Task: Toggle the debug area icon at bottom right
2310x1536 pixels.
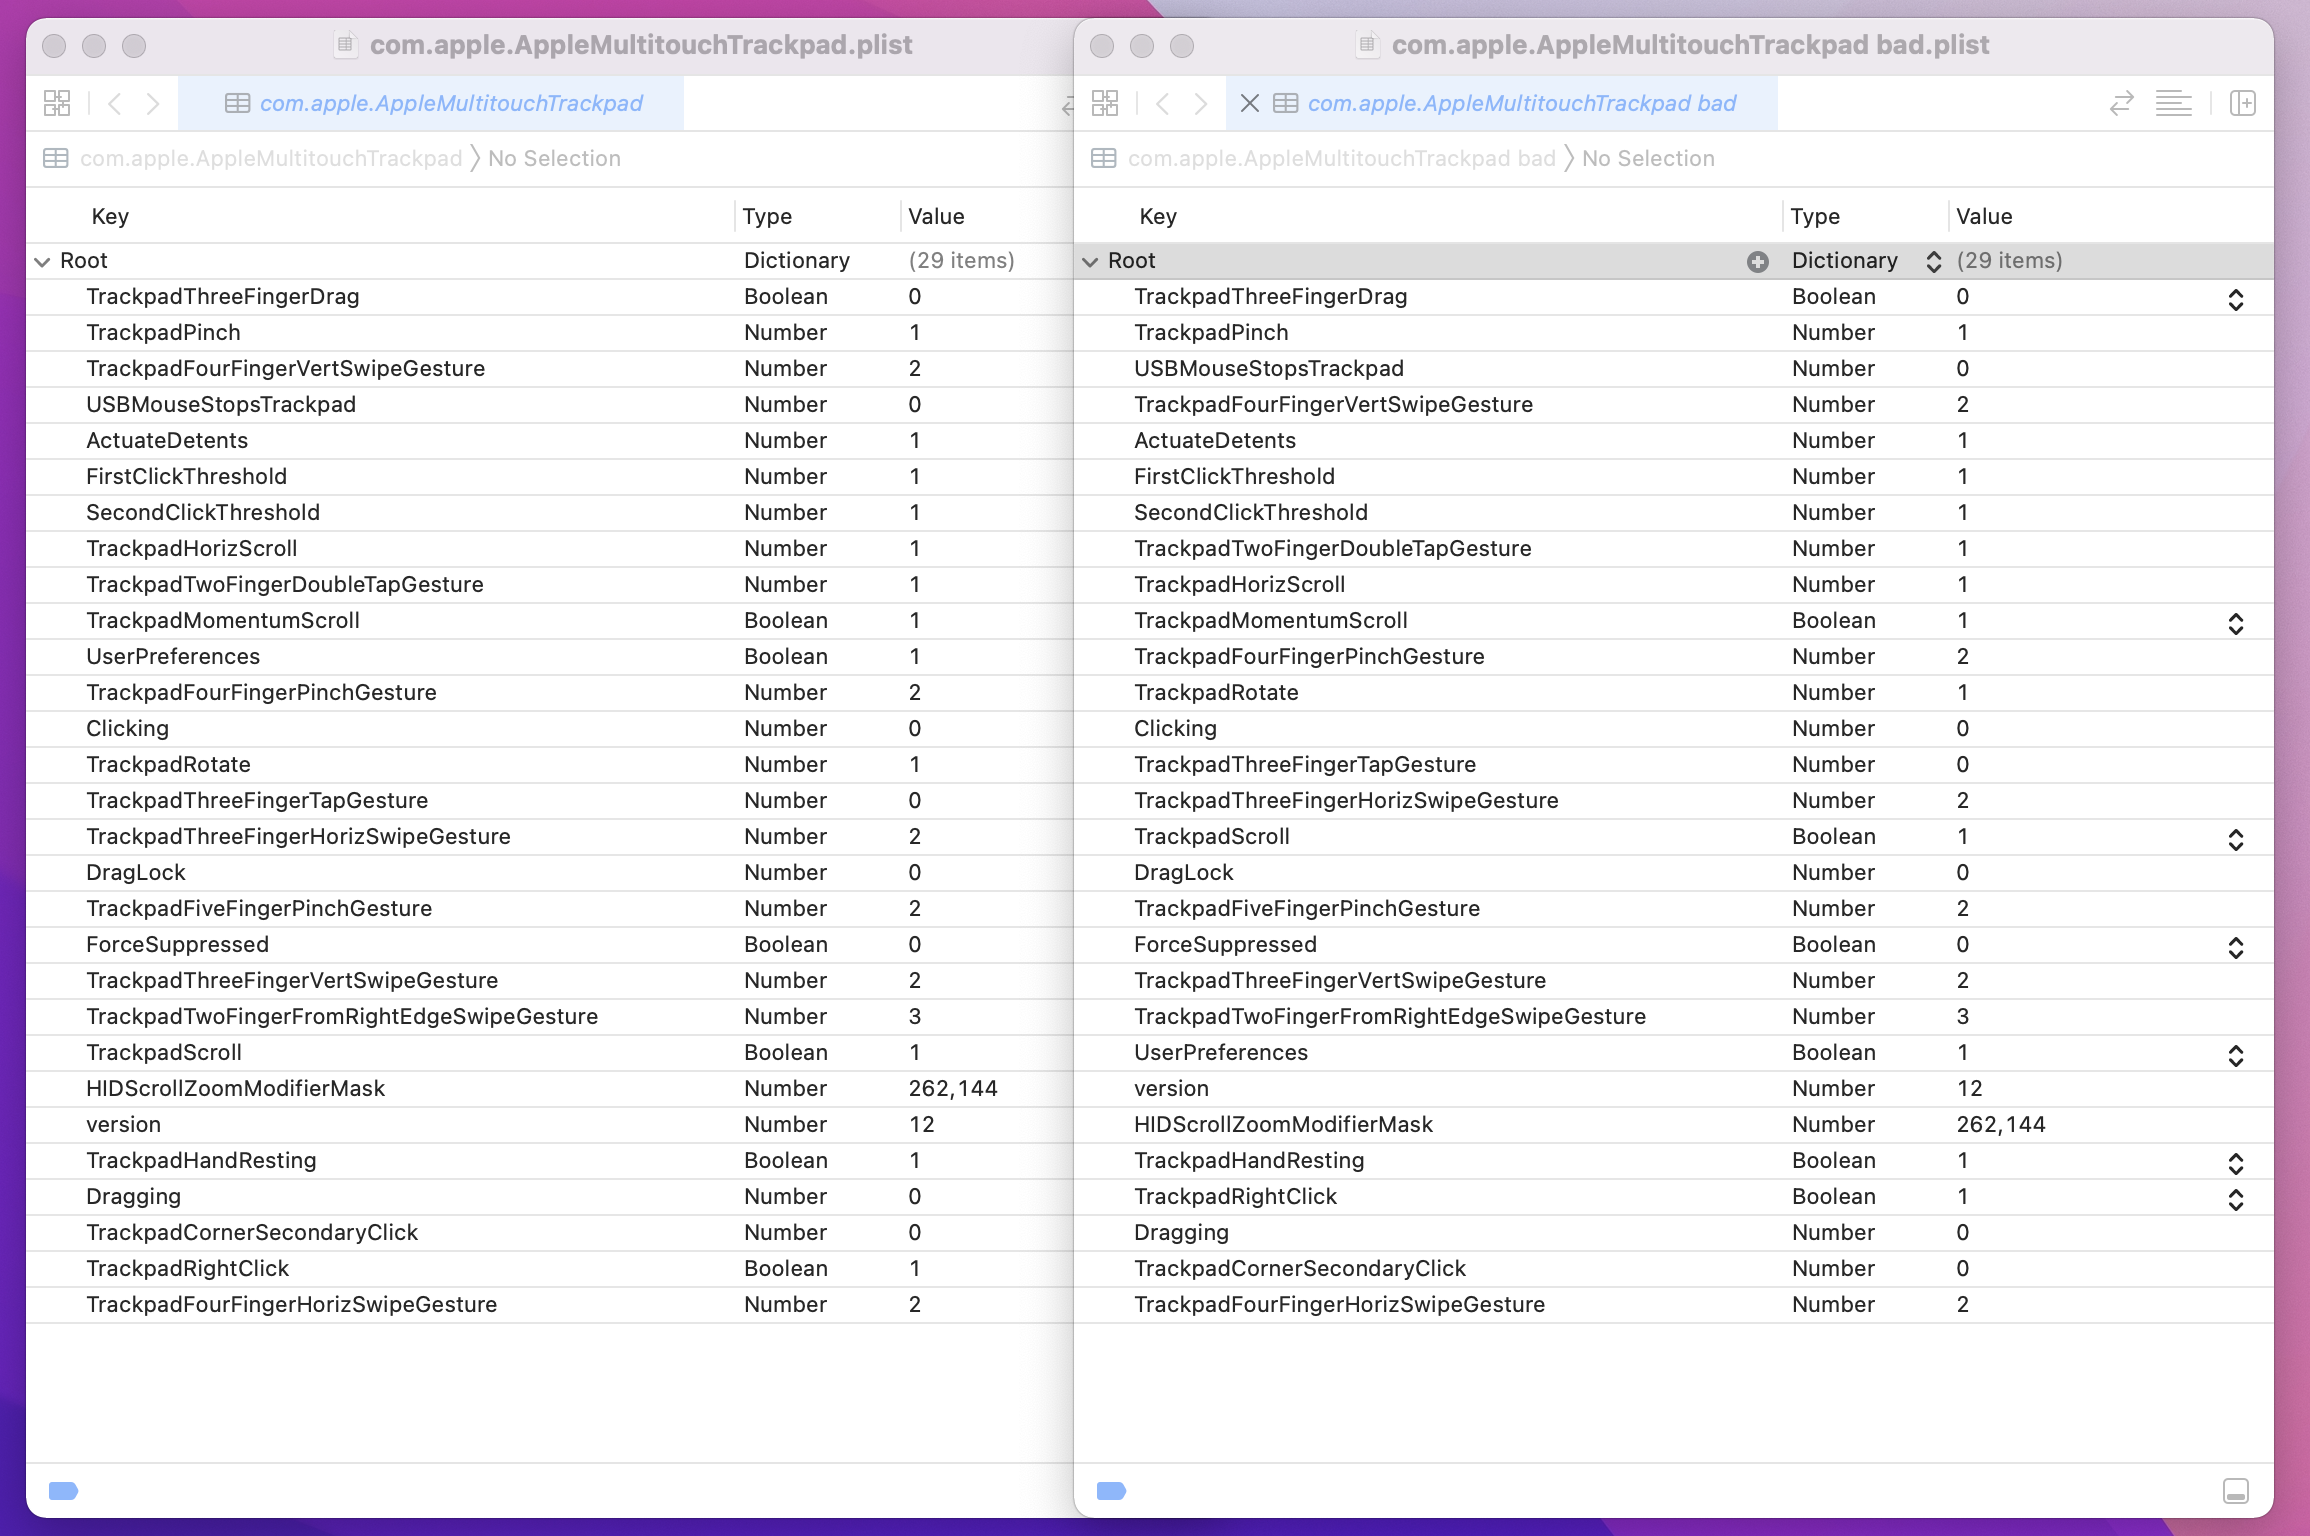Action: [x=2236, y=1491]
